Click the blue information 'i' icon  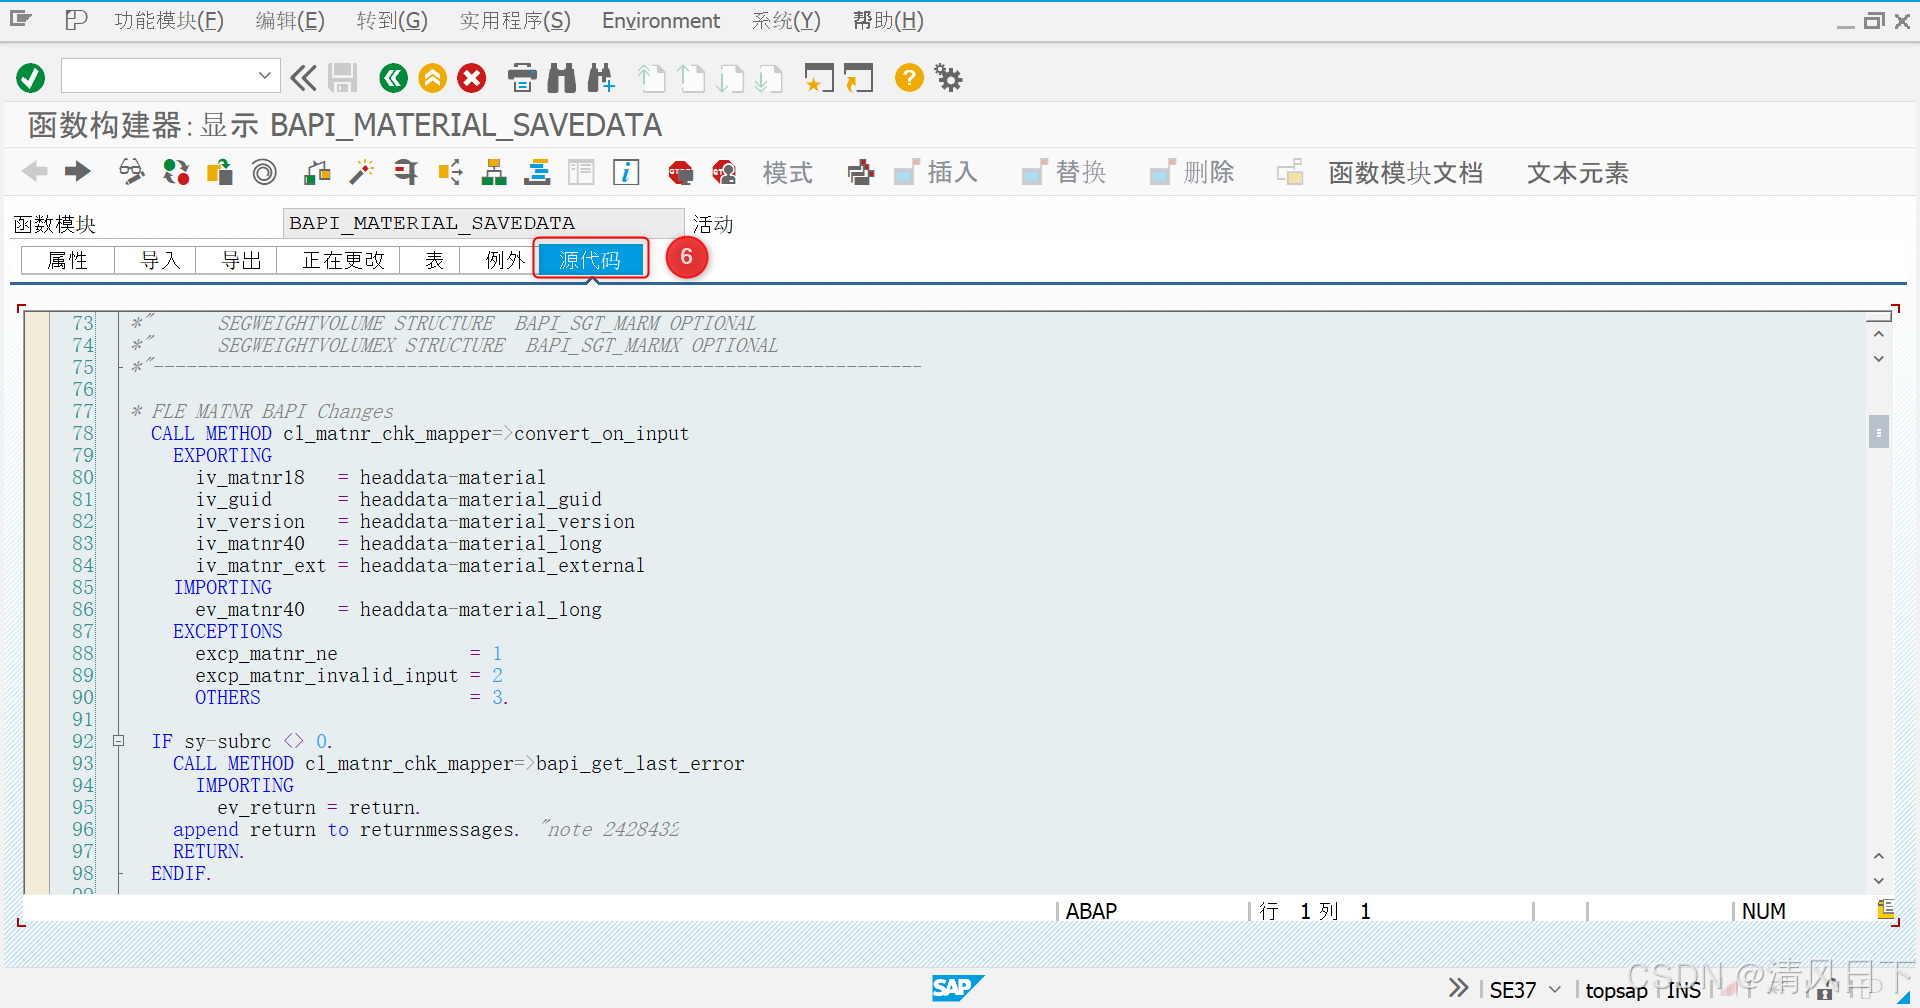(626, 172)
